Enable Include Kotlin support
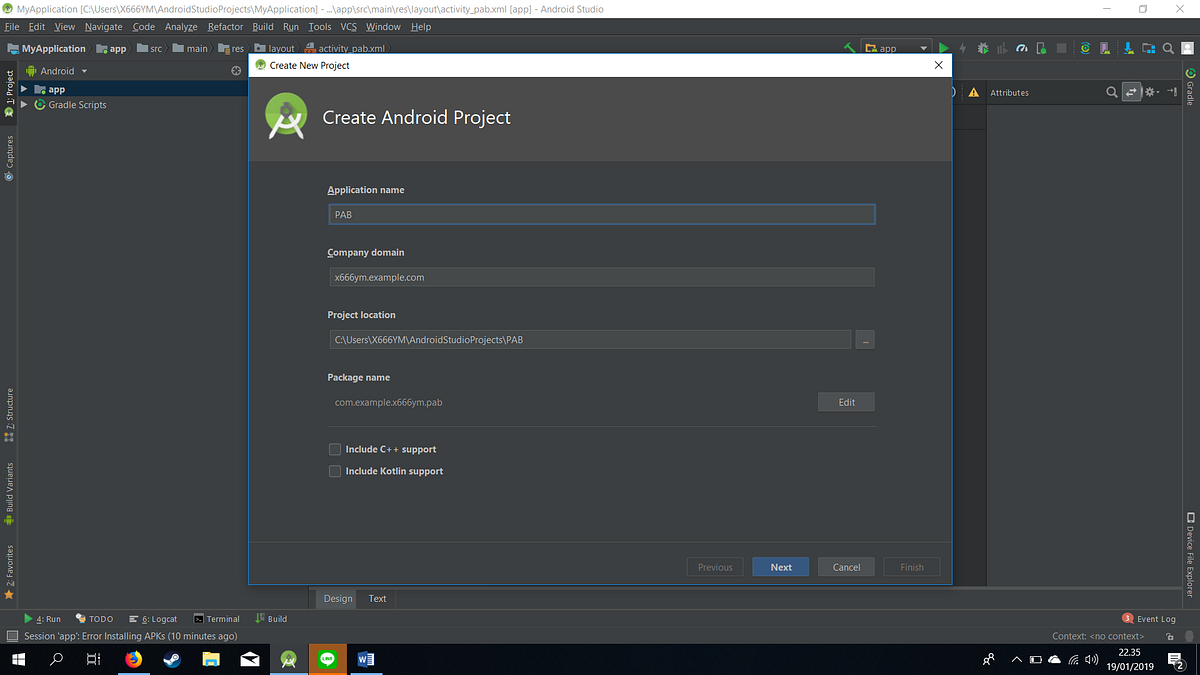This screenshot has height=675, width=1200. click(335, 471)
